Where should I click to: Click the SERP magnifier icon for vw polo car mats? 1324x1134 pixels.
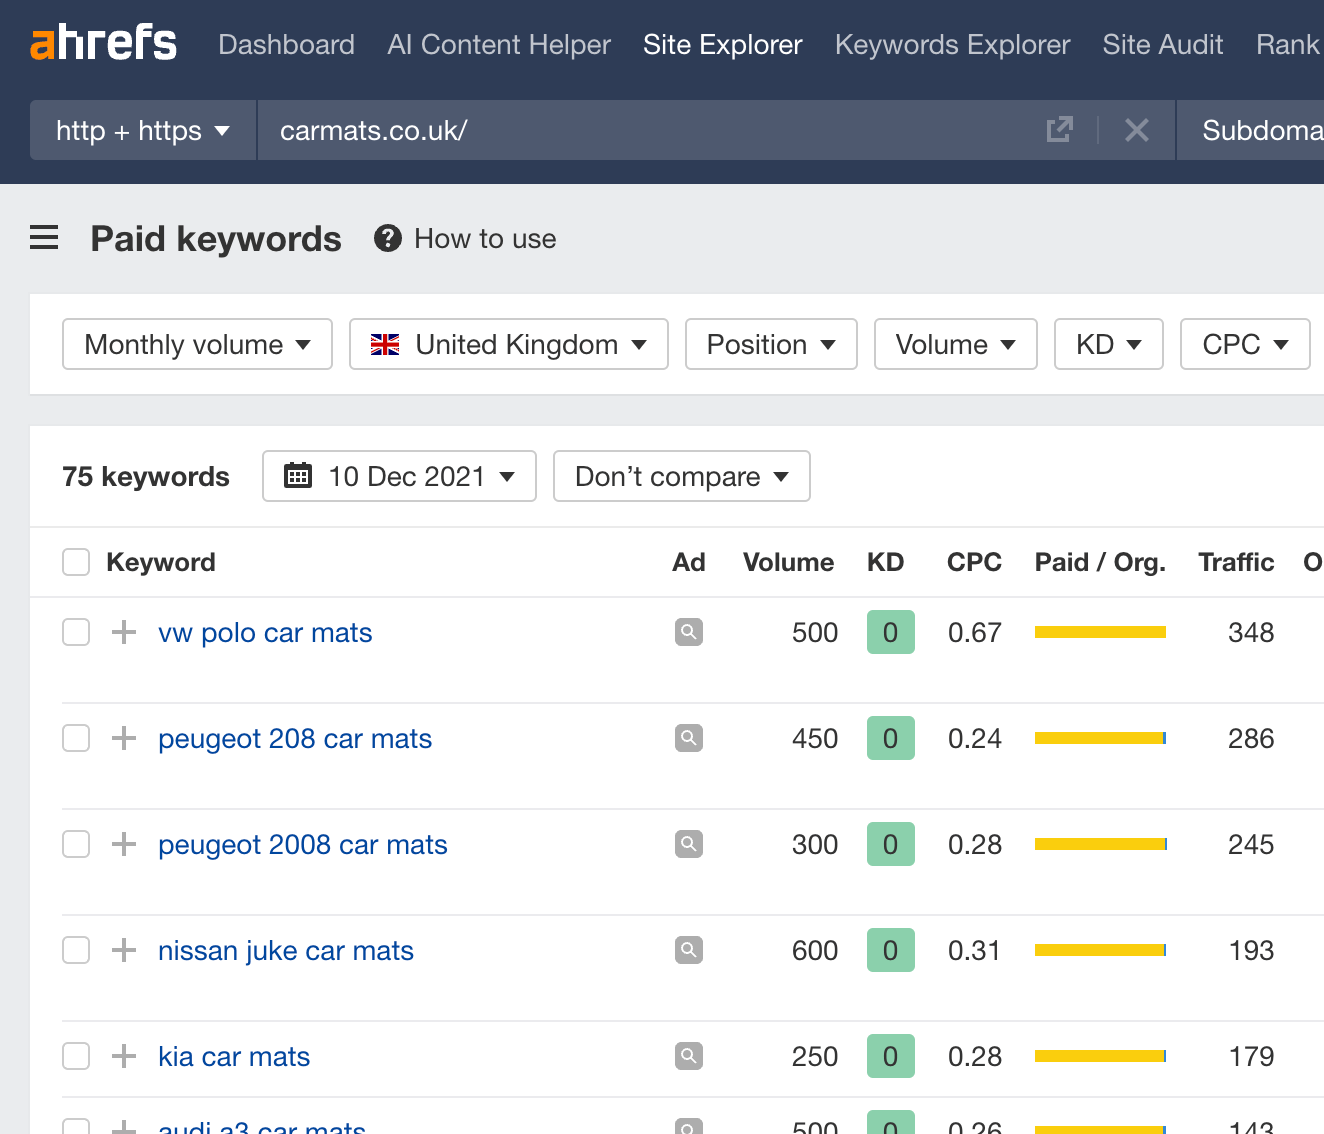click(x=688, y=632)
